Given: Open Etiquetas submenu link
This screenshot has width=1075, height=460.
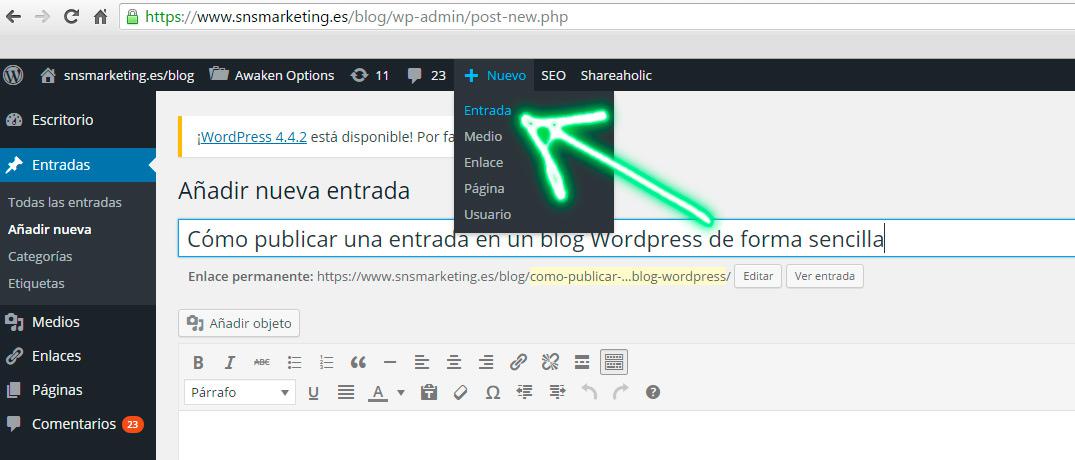Looking at the screenshot, I should point(36,283).
